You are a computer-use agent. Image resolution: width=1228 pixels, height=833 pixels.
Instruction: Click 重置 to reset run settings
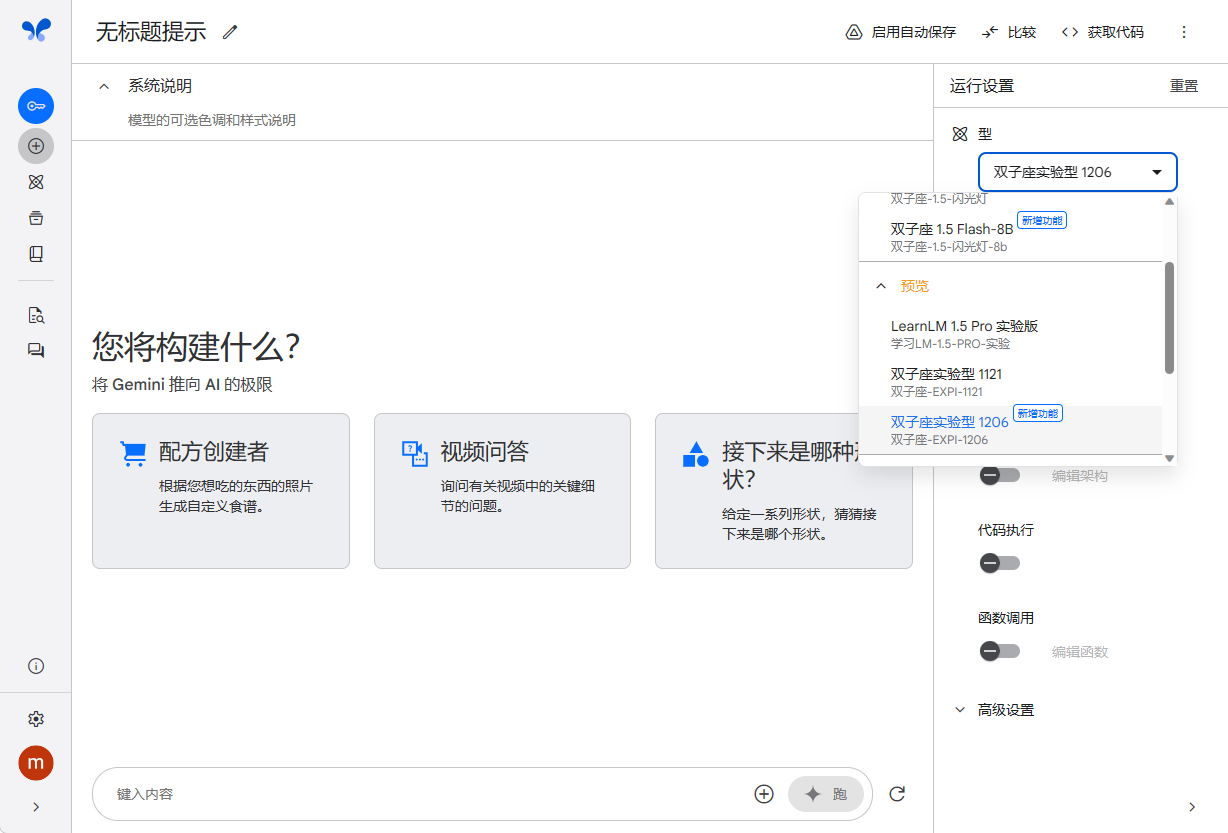click(x=1184, y=86)
